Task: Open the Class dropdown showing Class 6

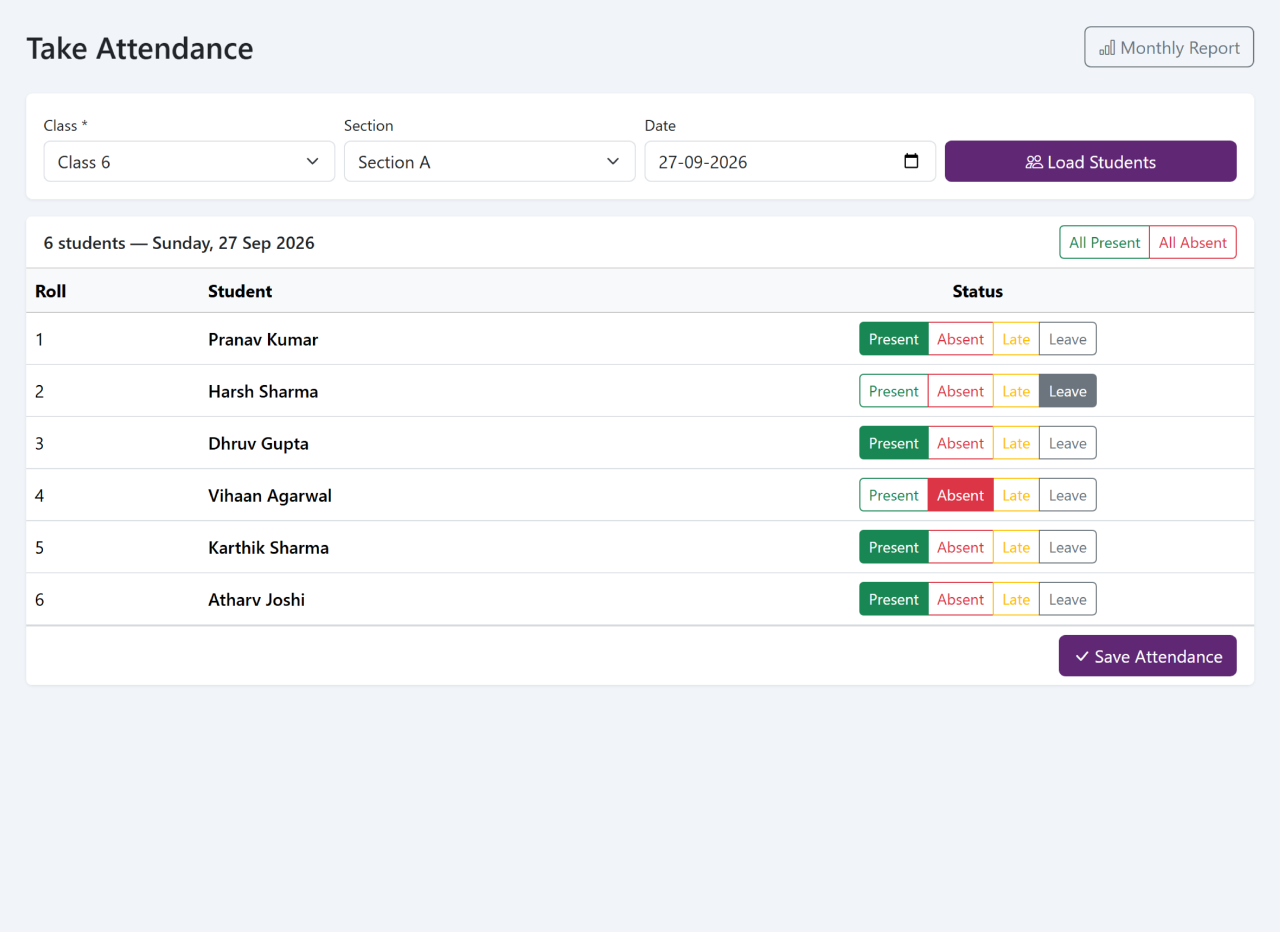Action: tap(189, 161)
